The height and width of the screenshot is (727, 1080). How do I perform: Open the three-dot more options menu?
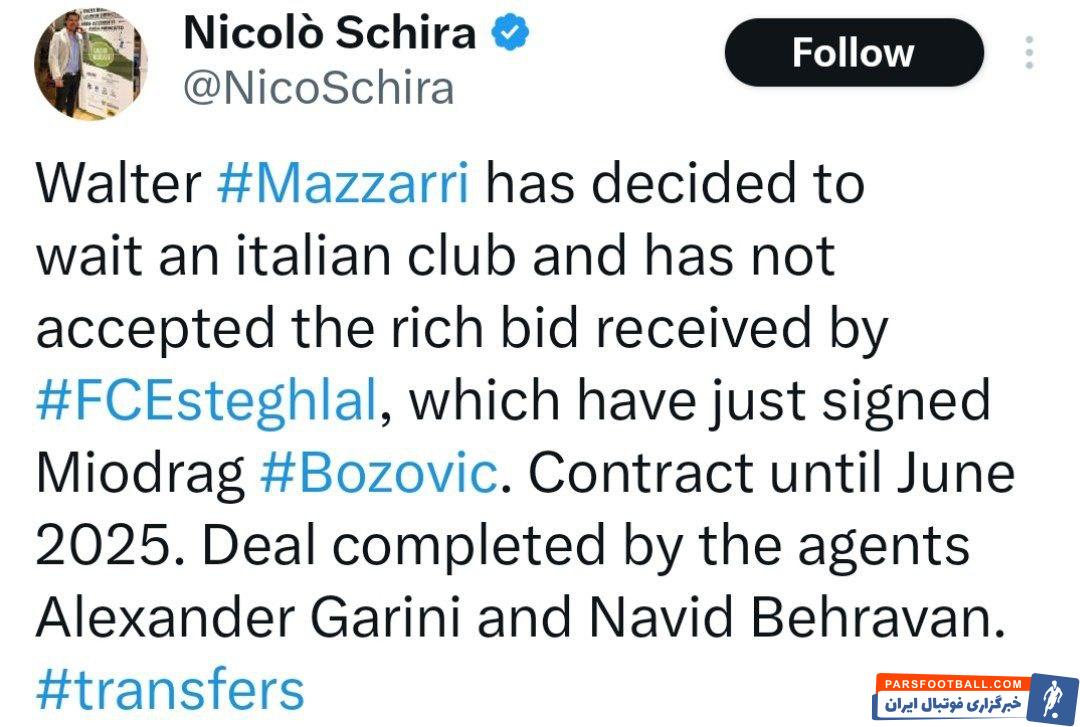(1029, 52)
